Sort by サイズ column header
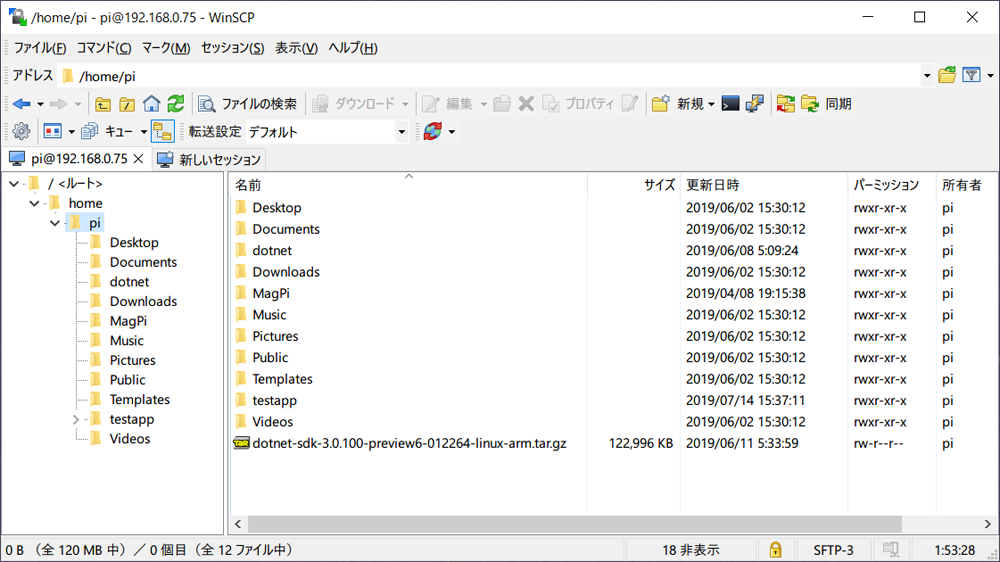Image resolution: width=1000 pixels, height=562 pixels. (x=634, y=185)
